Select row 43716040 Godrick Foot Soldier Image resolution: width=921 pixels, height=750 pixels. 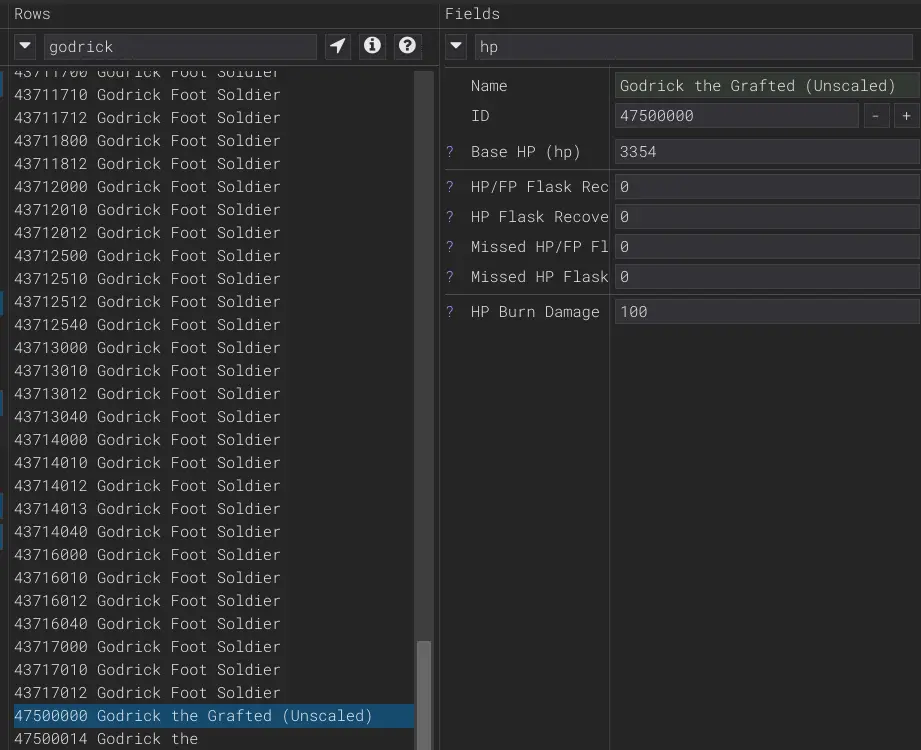214,624
